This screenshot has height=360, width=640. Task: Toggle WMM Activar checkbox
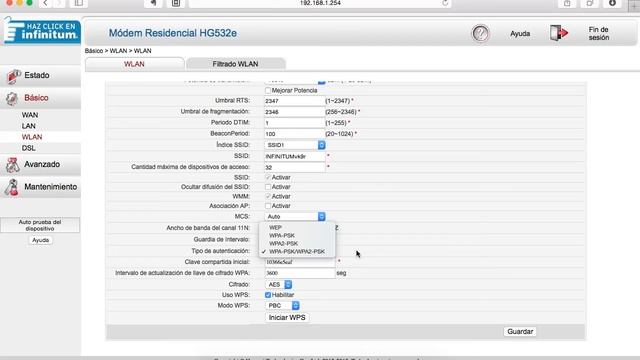click(268, 196)
